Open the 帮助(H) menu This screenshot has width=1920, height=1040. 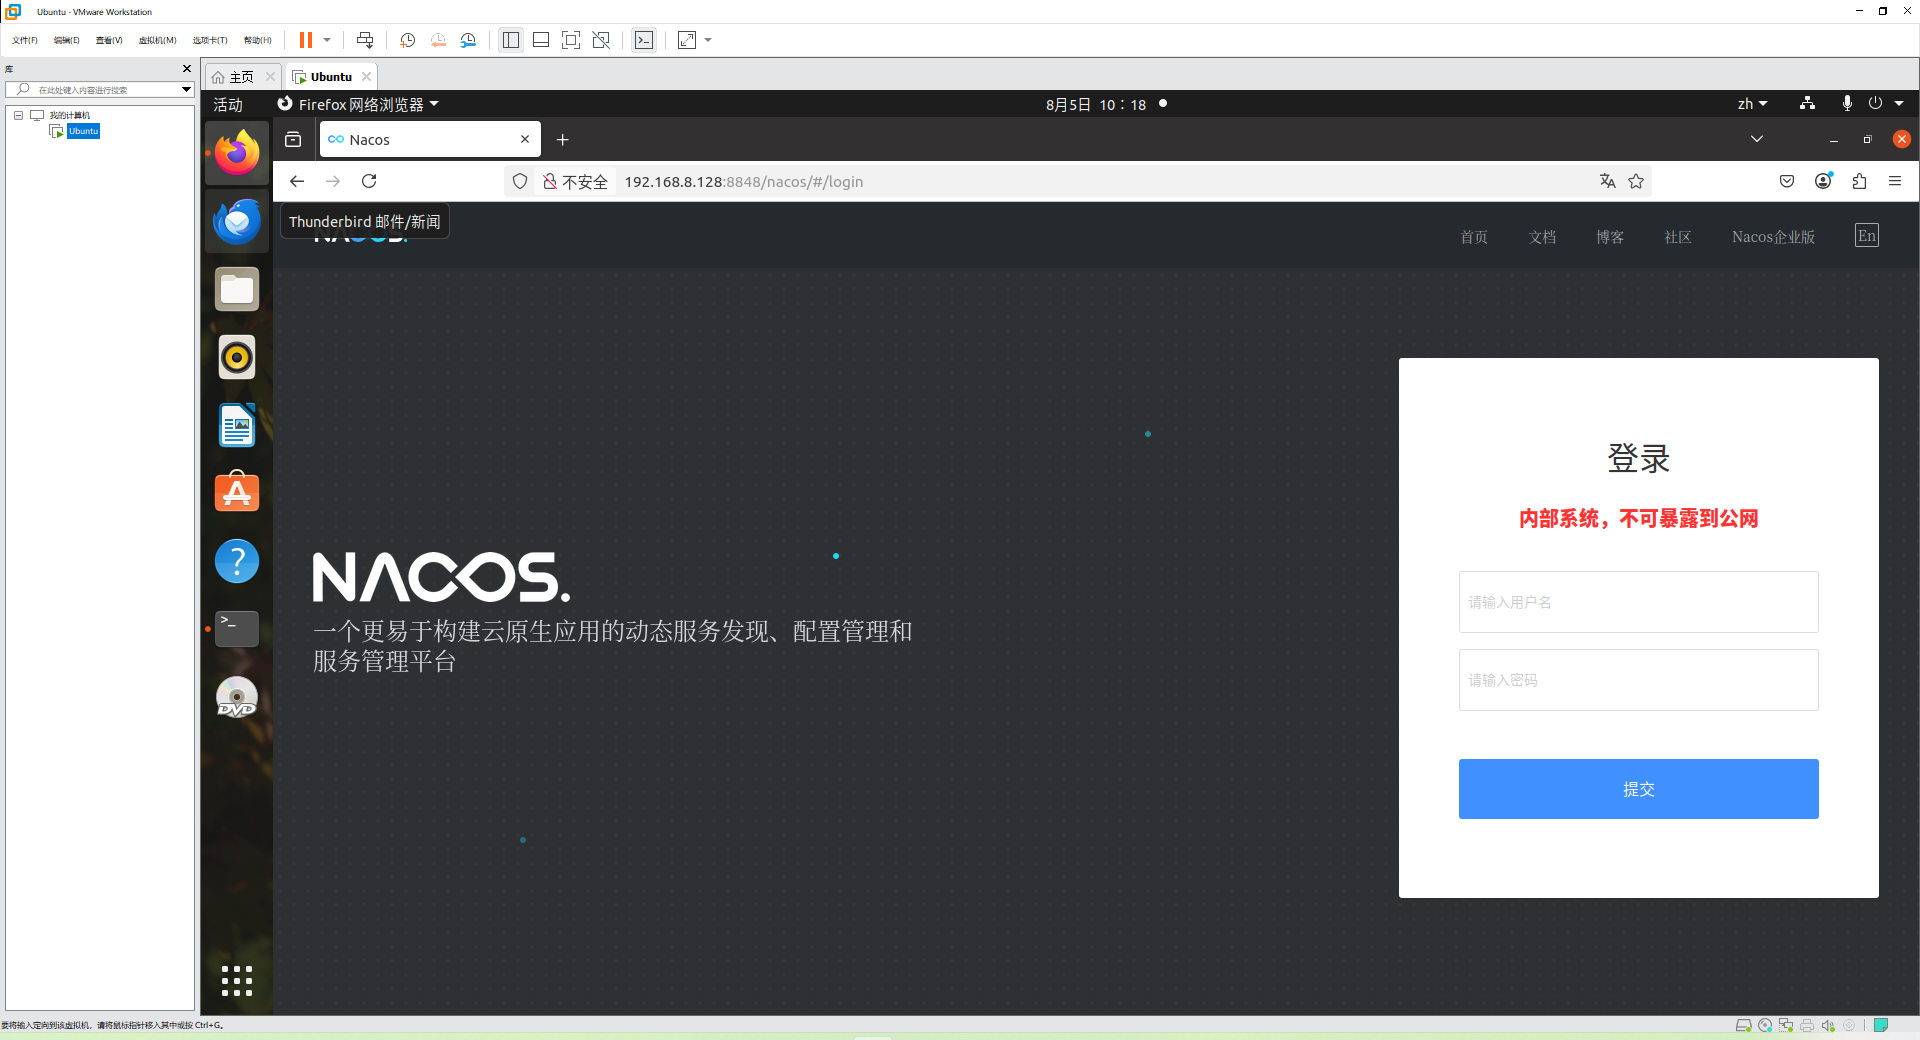point(257,40)
